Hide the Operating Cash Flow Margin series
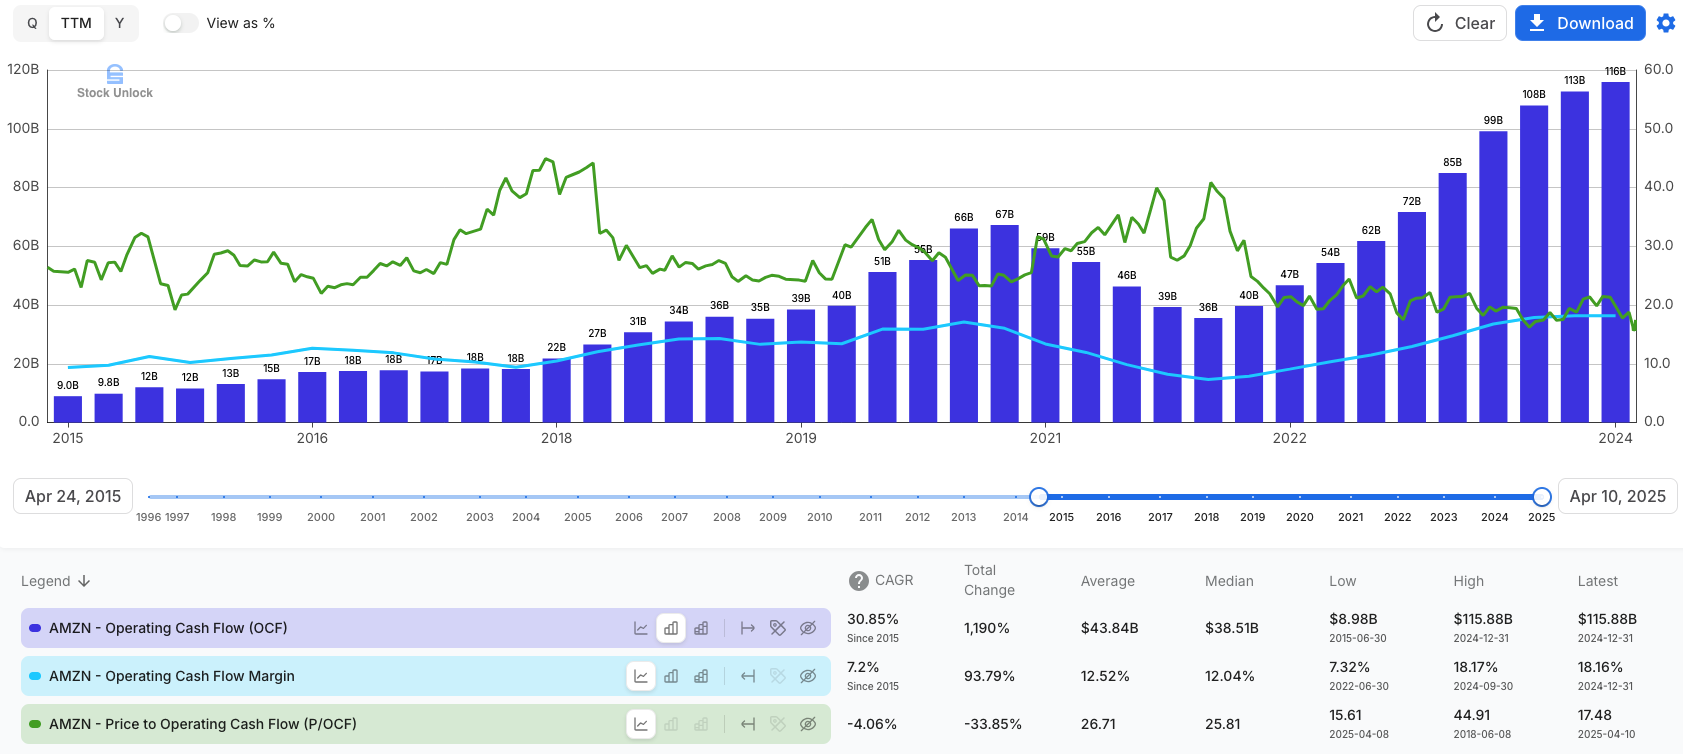Image resolution: width=1683 pixels, height=754 pixels. 808,676
